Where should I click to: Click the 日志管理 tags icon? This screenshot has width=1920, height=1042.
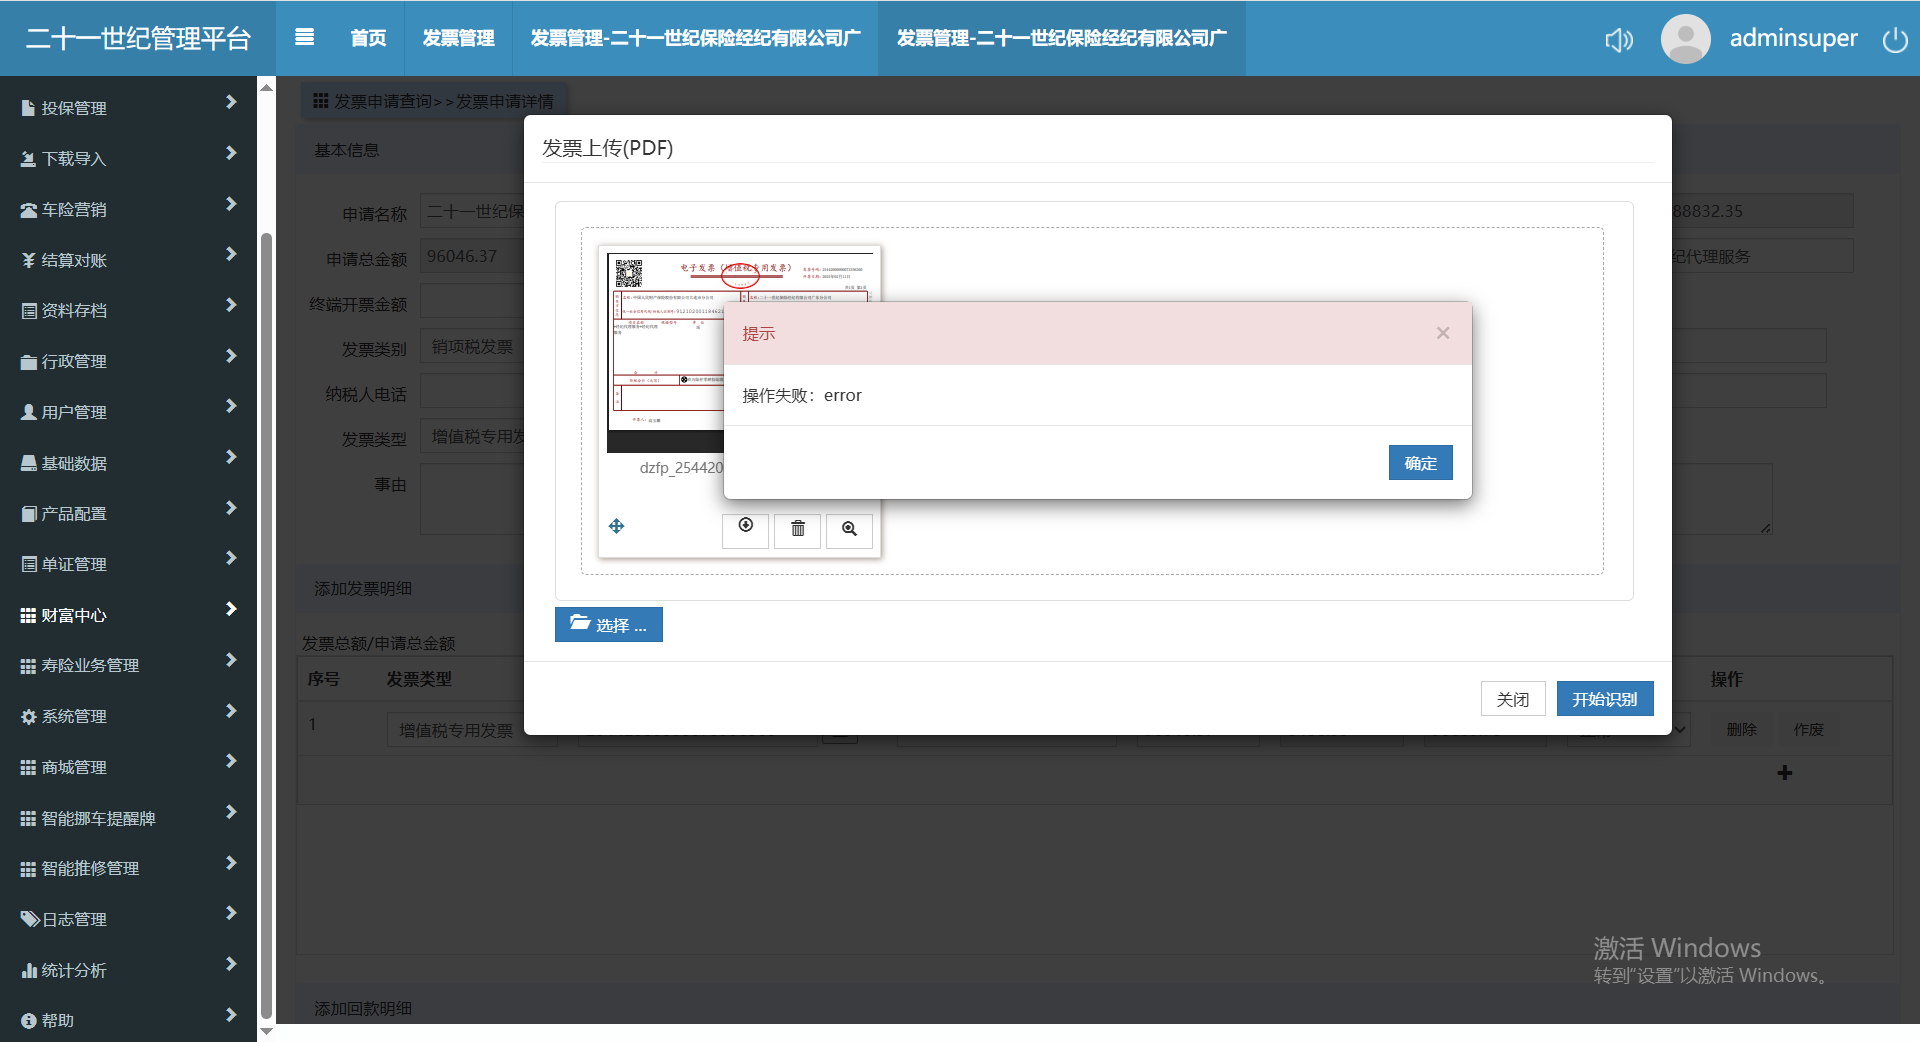30,919
